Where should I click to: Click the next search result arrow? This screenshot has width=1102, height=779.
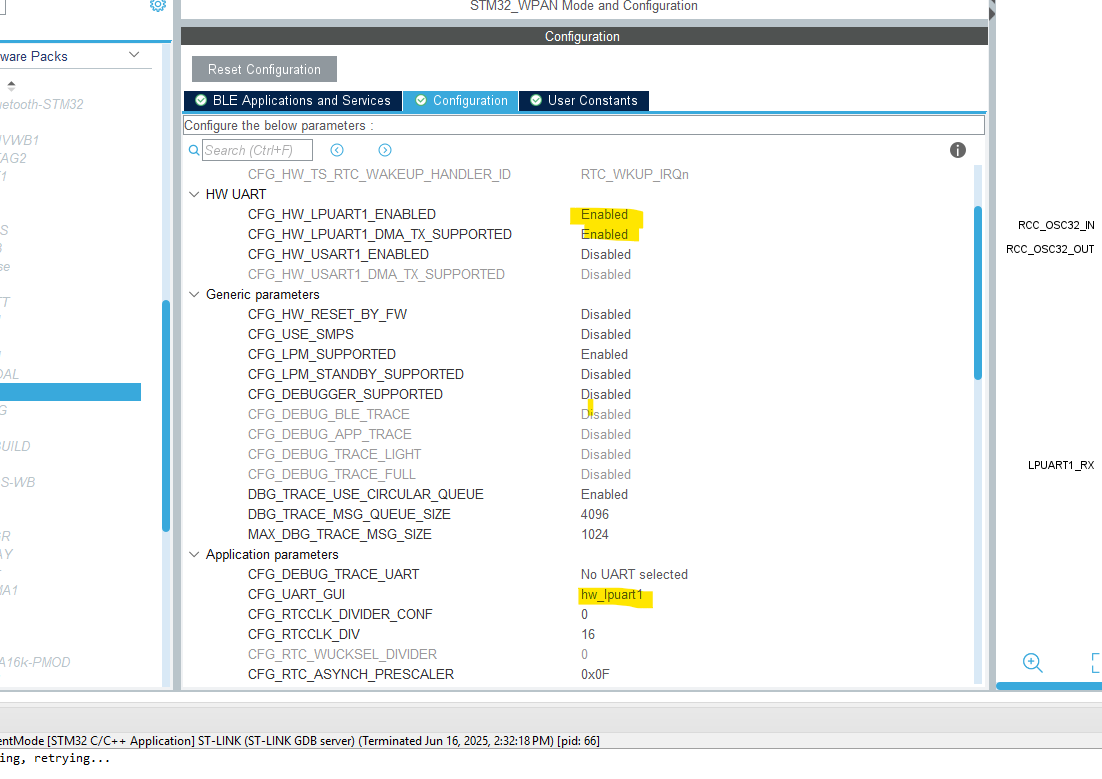tap(384, 149)
